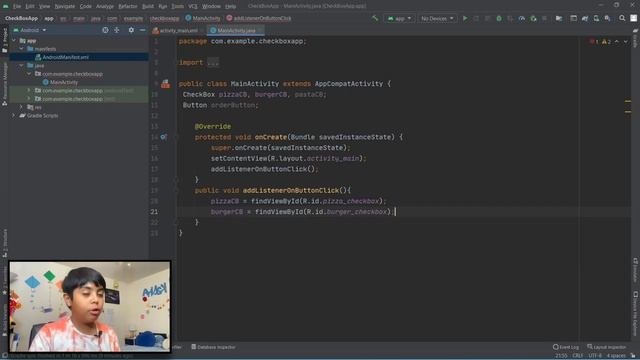Screen dimensions: 640x360
Task: Open the Build menu
Action: [x=148, y=6]
